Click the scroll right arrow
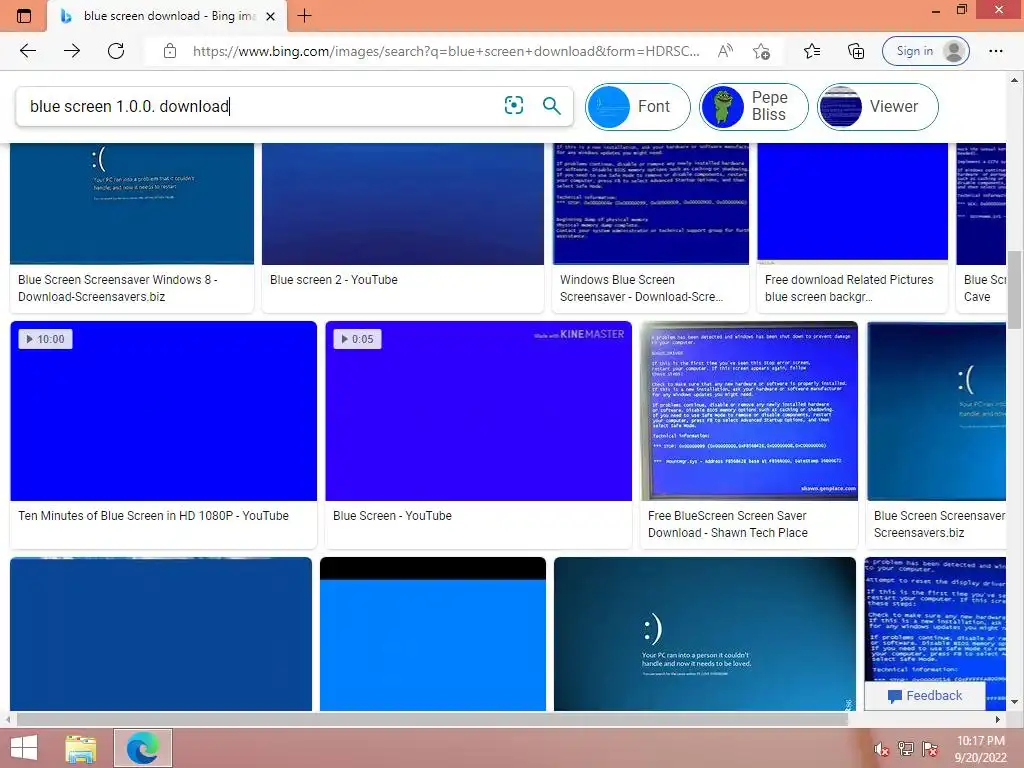 point(997,719)
